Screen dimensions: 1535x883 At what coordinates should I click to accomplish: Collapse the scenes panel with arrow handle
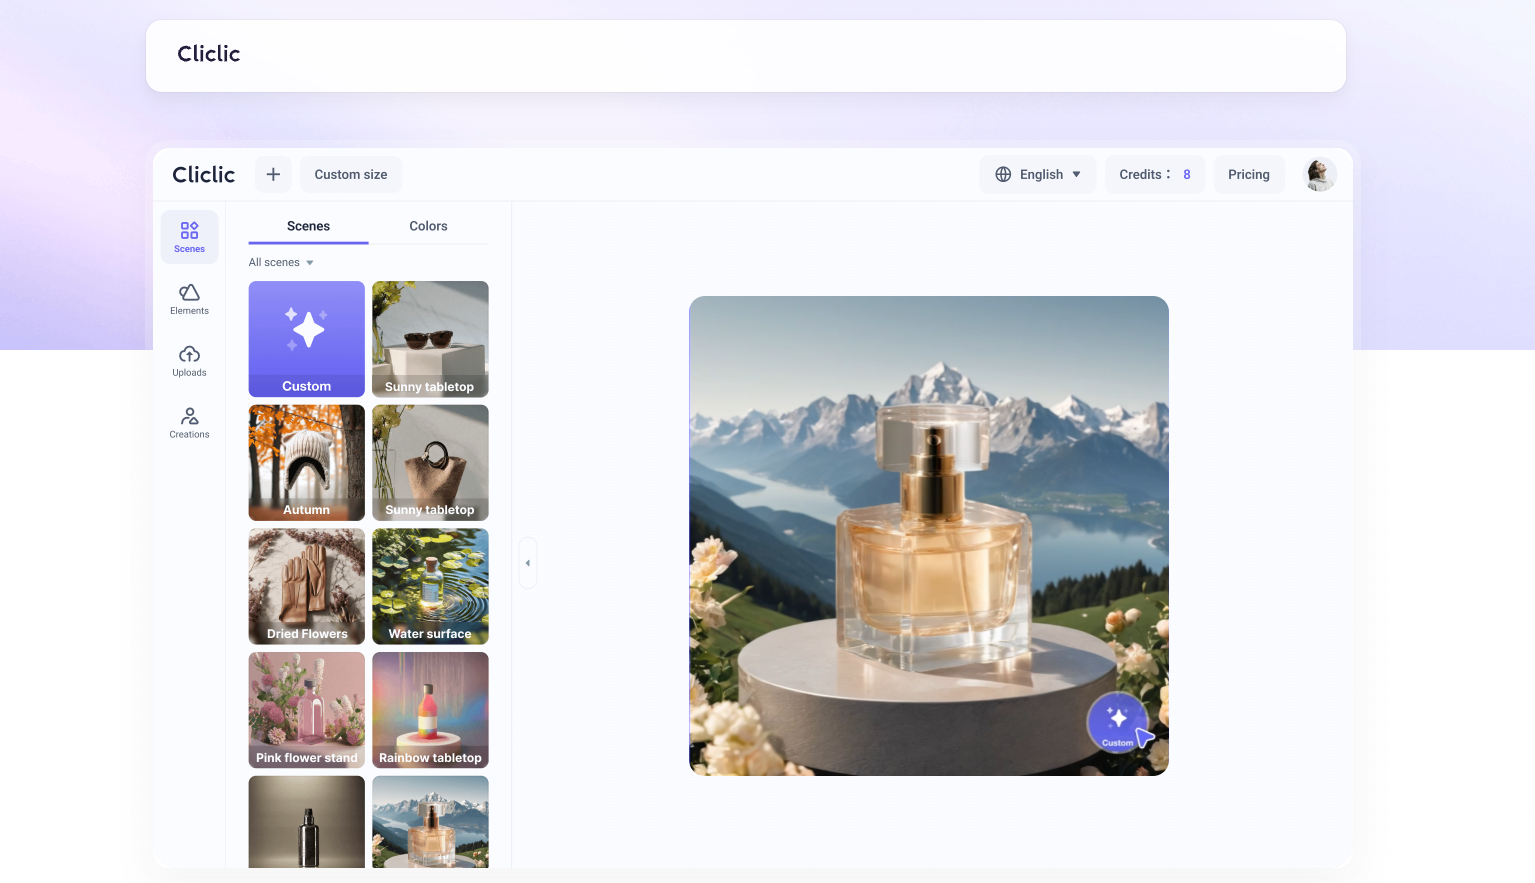click(528, 563)
